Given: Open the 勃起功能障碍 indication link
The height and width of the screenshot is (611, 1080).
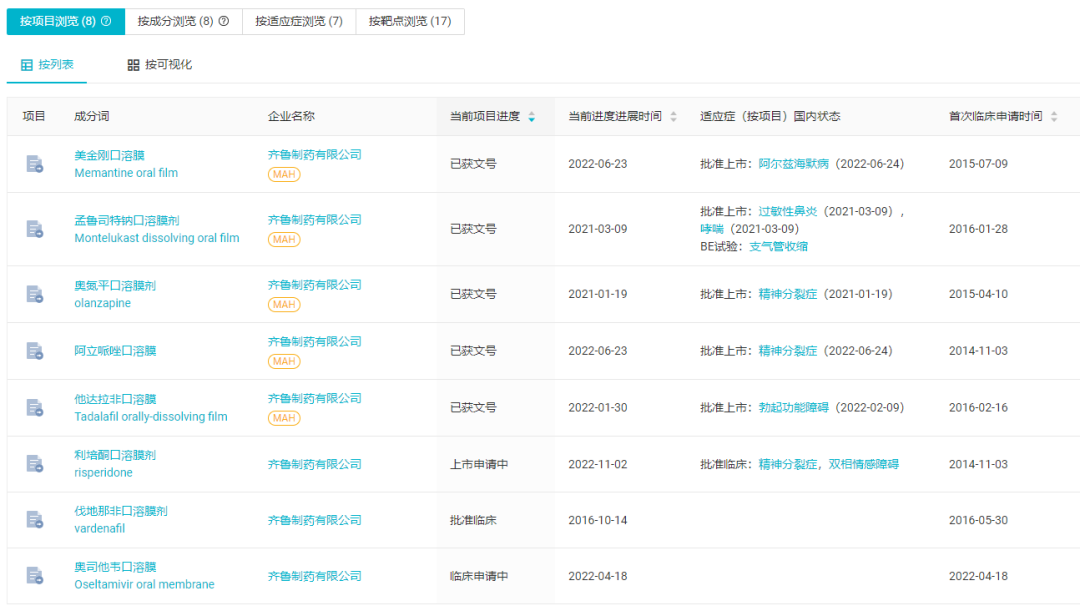Looking at the screenshot, I should (794, 408).
